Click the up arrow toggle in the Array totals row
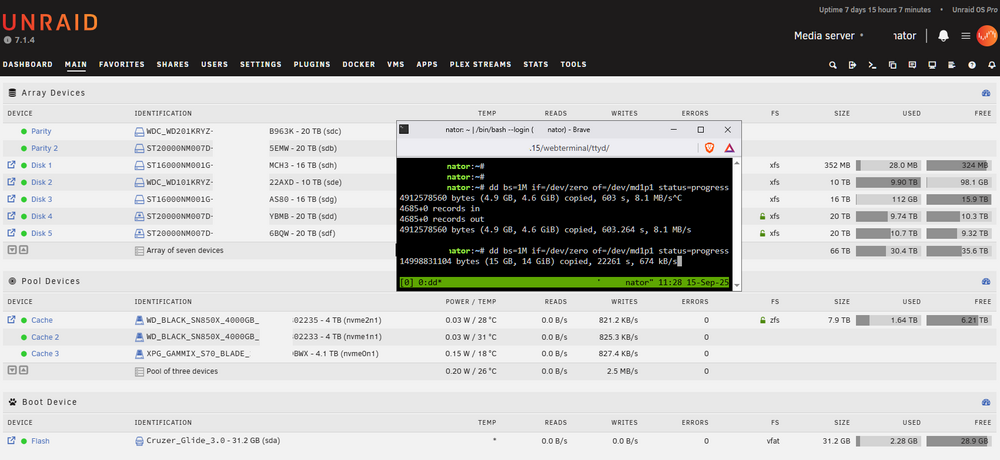 pos(23,250)
